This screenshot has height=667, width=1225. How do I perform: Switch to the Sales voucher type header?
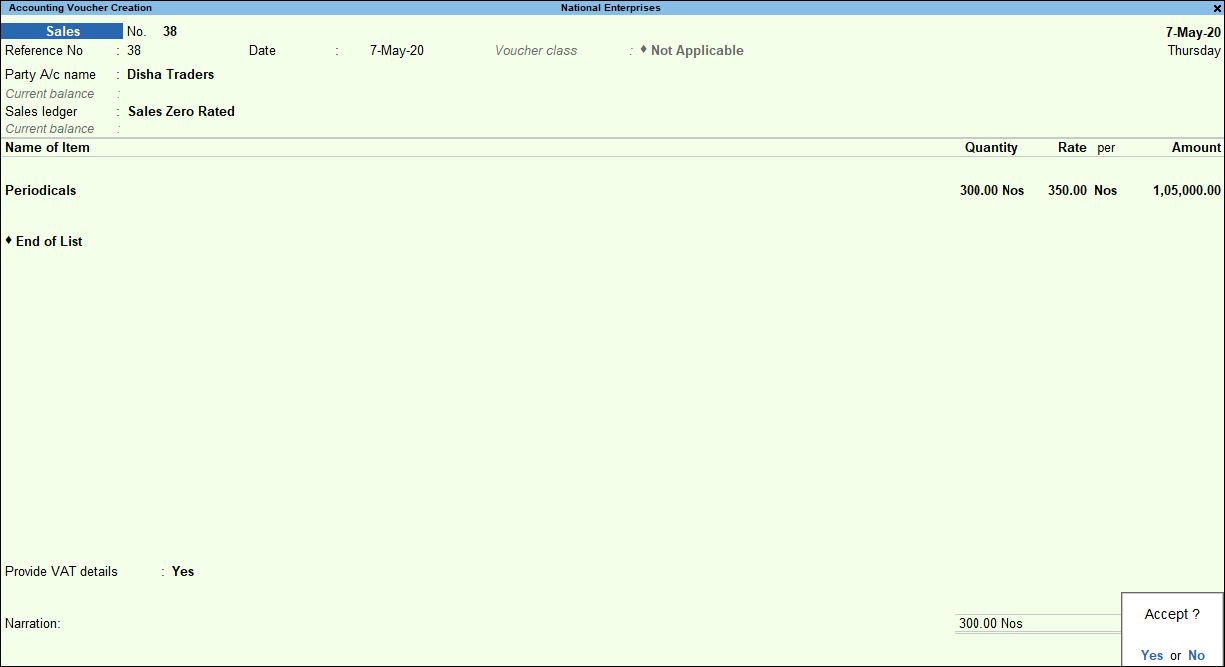tap(60, 30)
